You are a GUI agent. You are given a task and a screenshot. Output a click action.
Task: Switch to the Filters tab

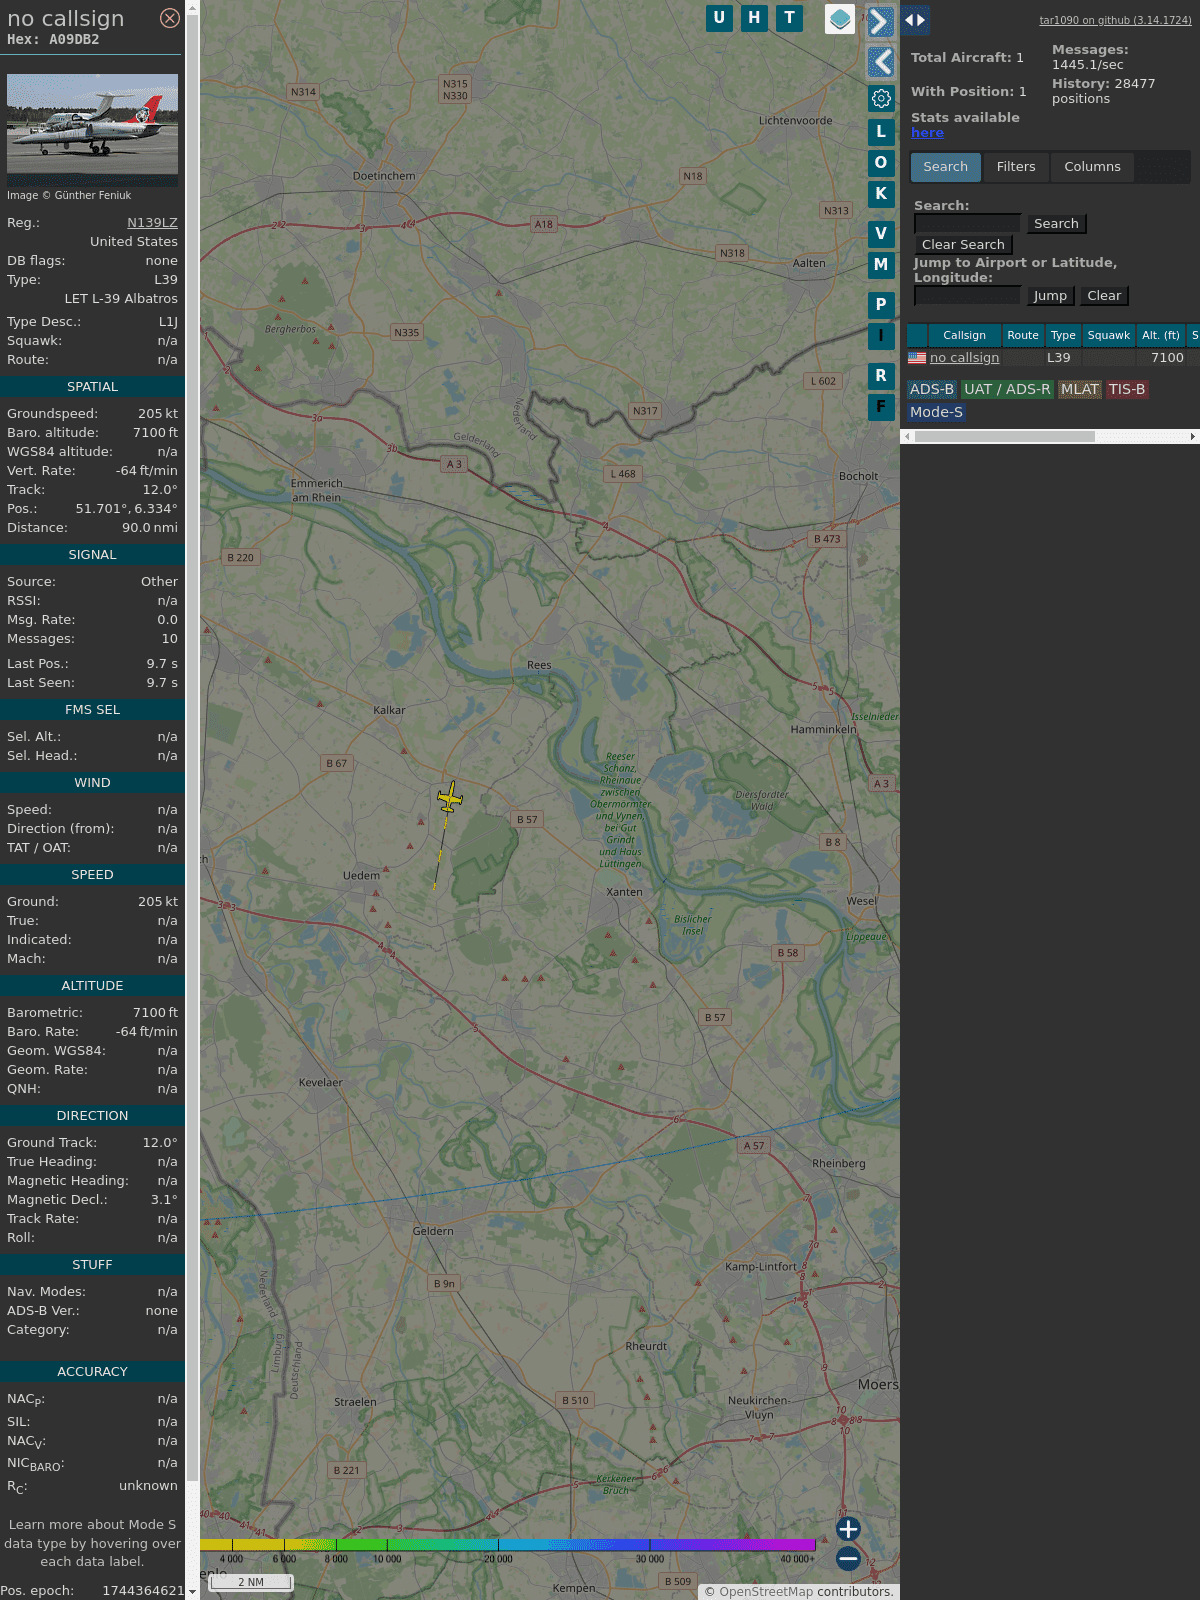[1016, 167]
